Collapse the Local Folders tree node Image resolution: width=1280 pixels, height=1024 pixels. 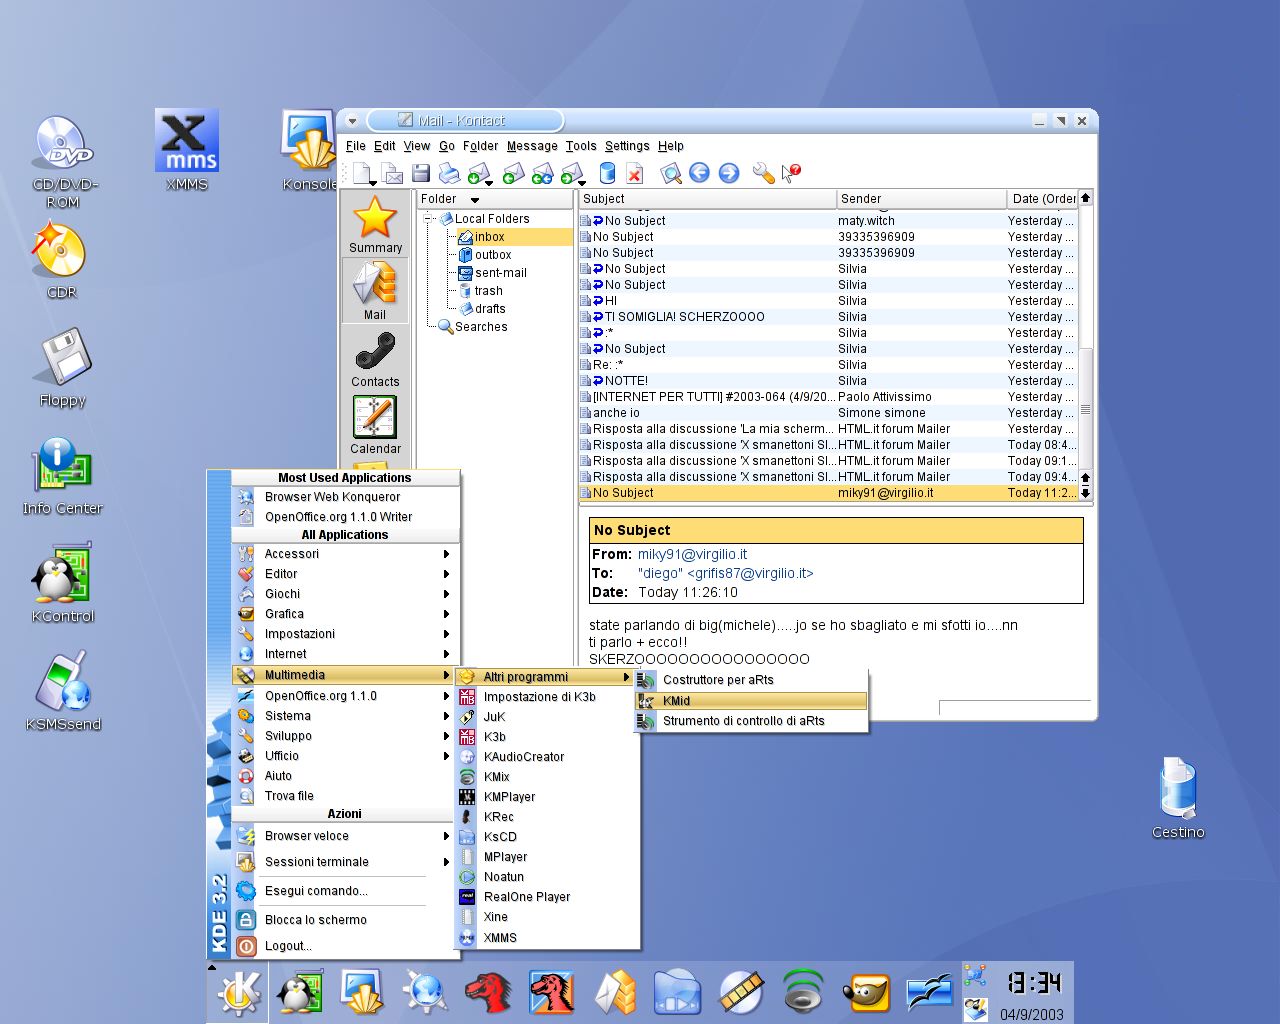(x=428, y=218)
